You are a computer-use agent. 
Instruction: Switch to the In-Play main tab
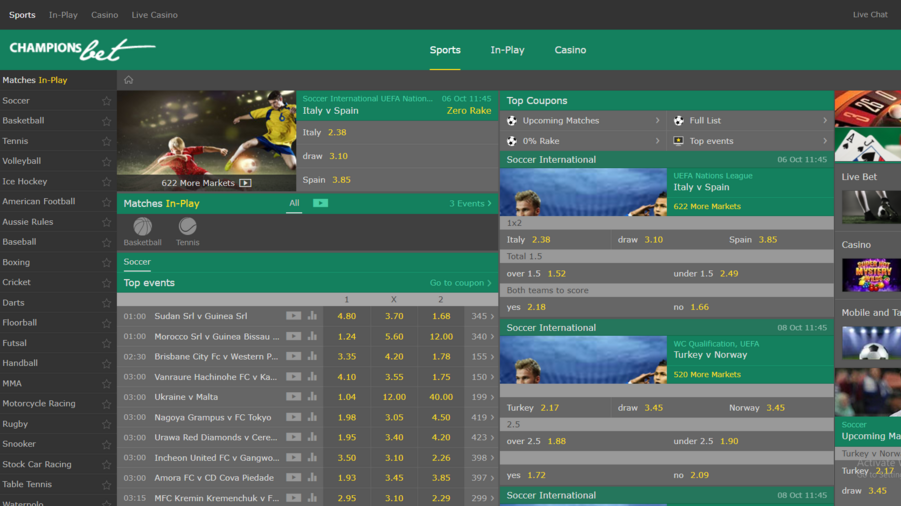coord(507,50)
